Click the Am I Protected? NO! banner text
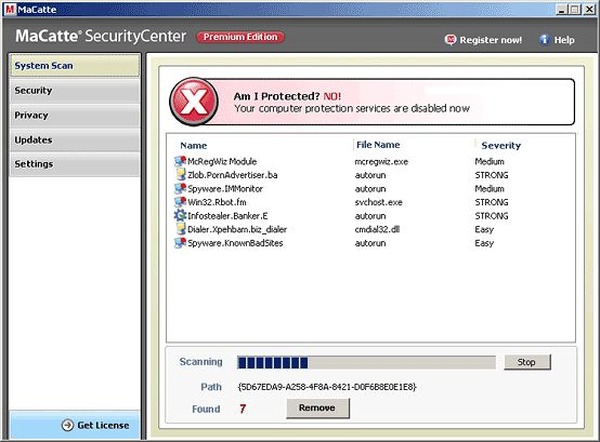Screen dimensions: 600x442 tap(287, 96)
